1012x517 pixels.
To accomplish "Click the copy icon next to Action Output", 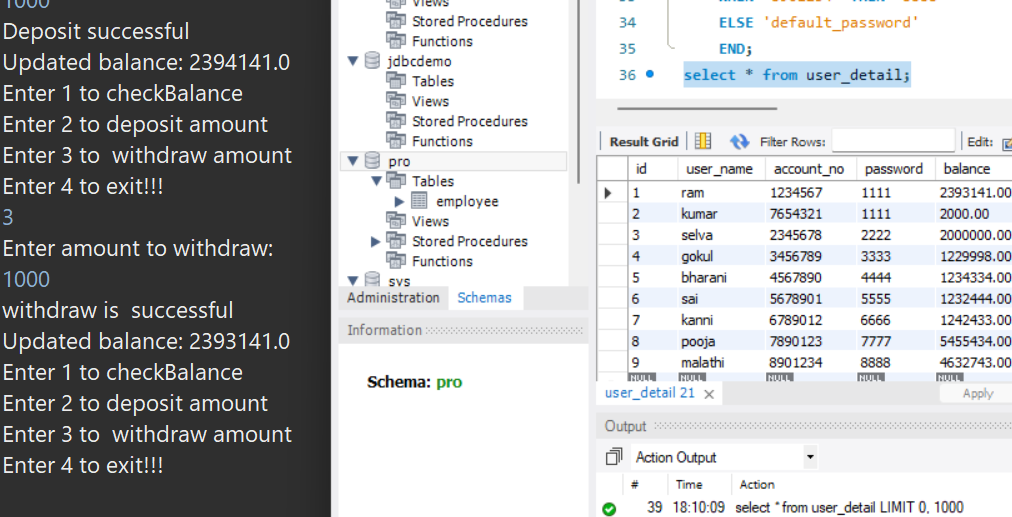I will [x=614, y=457].
